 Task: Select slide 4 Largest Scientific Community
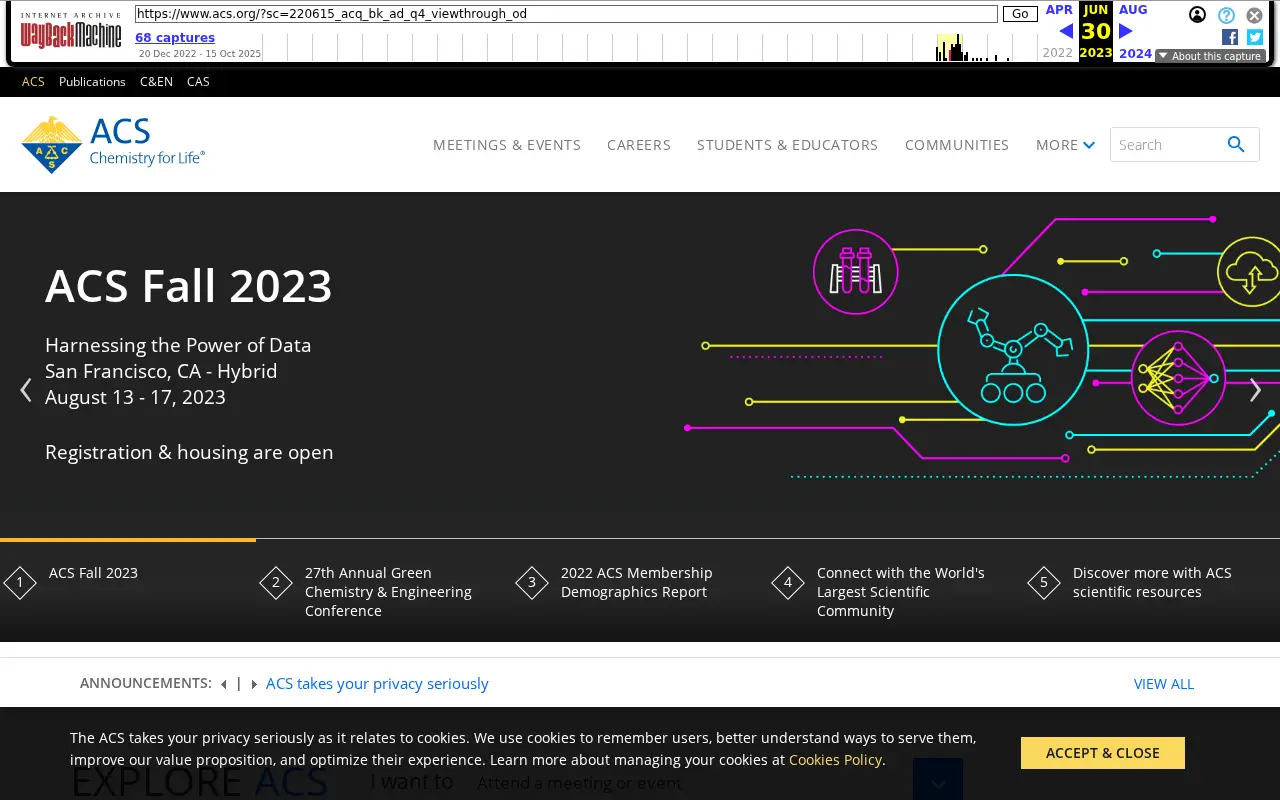(x=896, y=591)
